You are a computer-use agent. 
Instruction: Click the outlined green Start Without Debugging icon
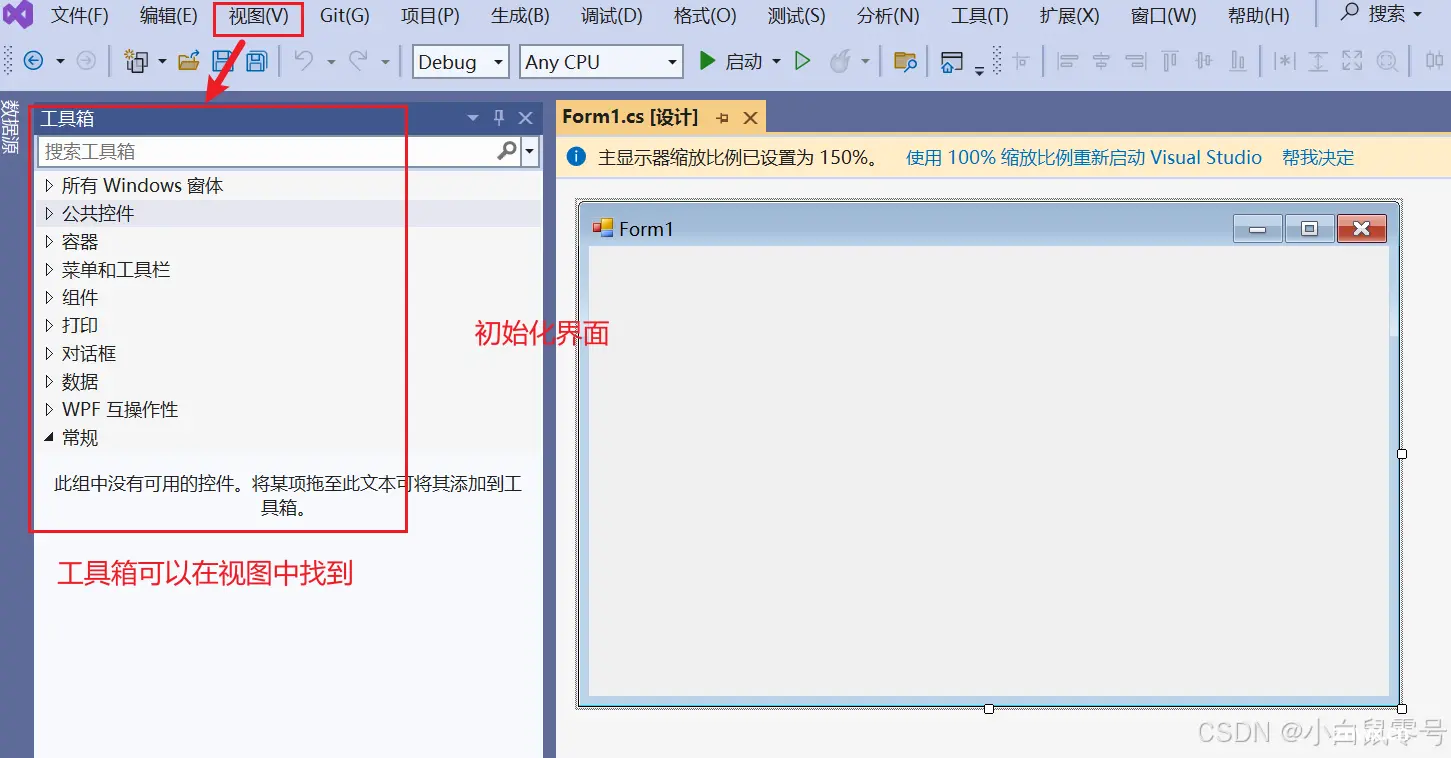pyautogui.click(x=802, y=61)
